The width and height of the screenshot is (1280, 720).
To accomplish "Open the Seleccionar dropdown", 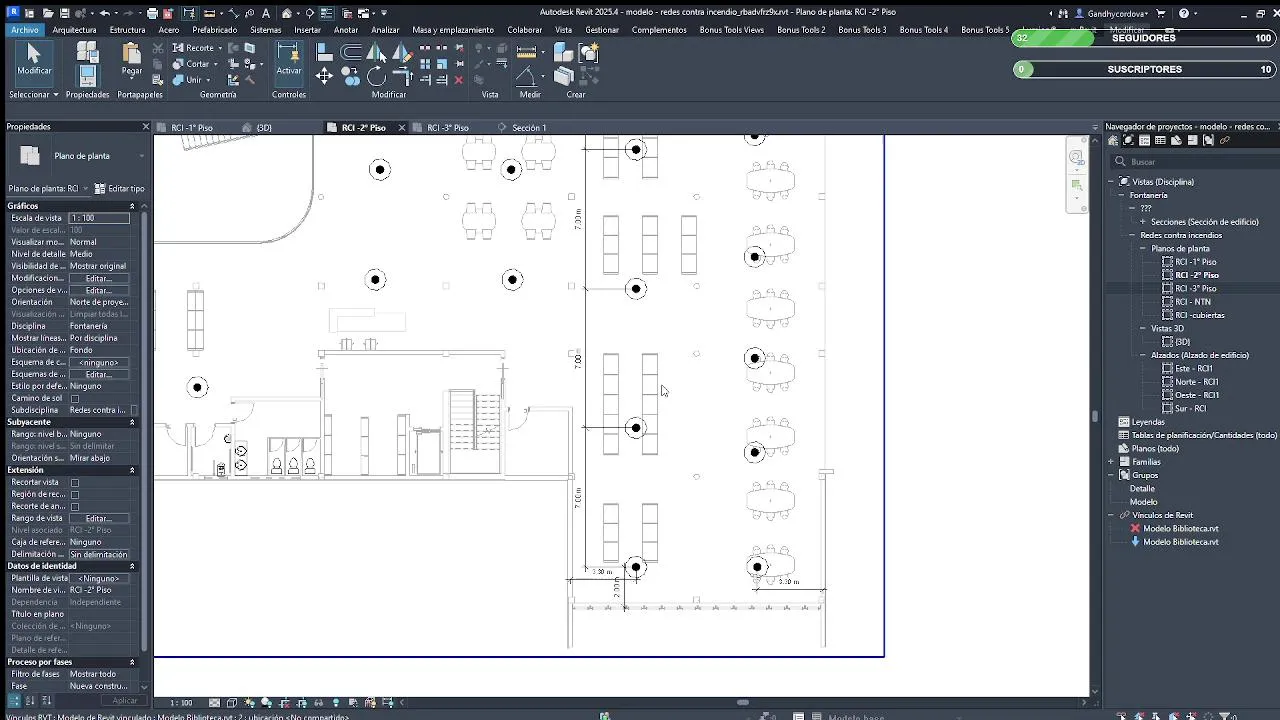I will tap(33, 95).
